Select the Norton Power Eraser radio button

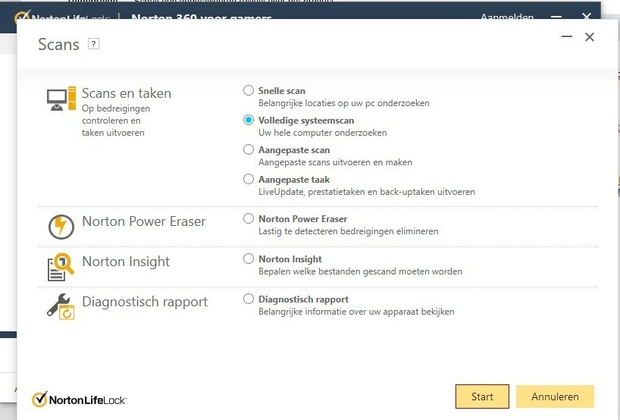coord(249,218)
